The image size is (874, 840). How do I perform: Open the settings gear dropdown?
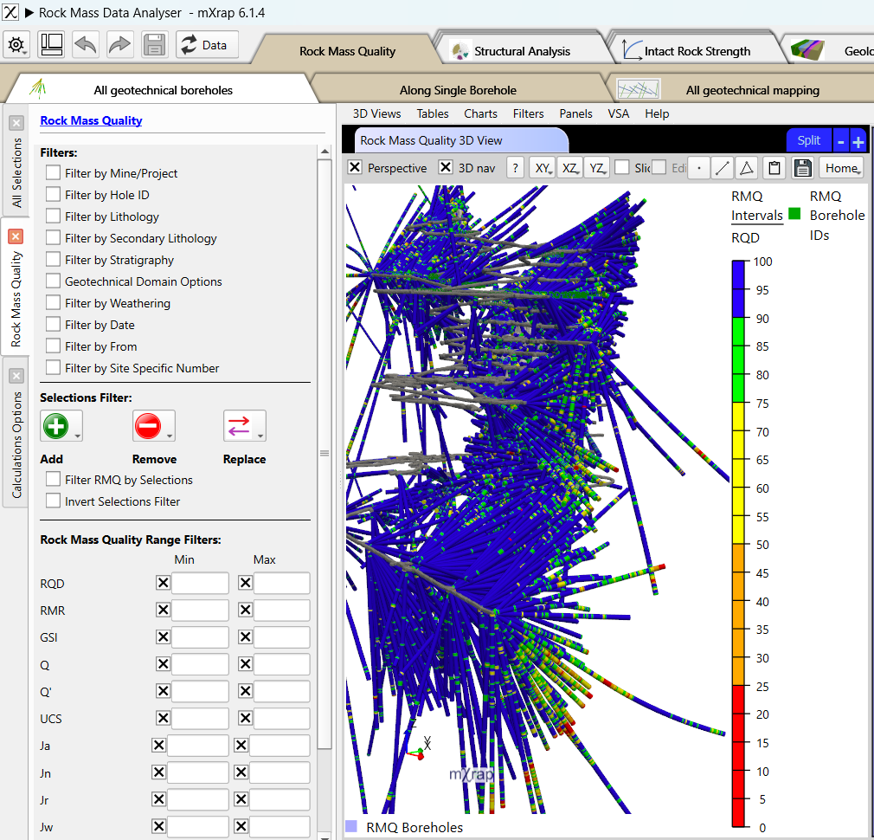[x=17, y=45]
